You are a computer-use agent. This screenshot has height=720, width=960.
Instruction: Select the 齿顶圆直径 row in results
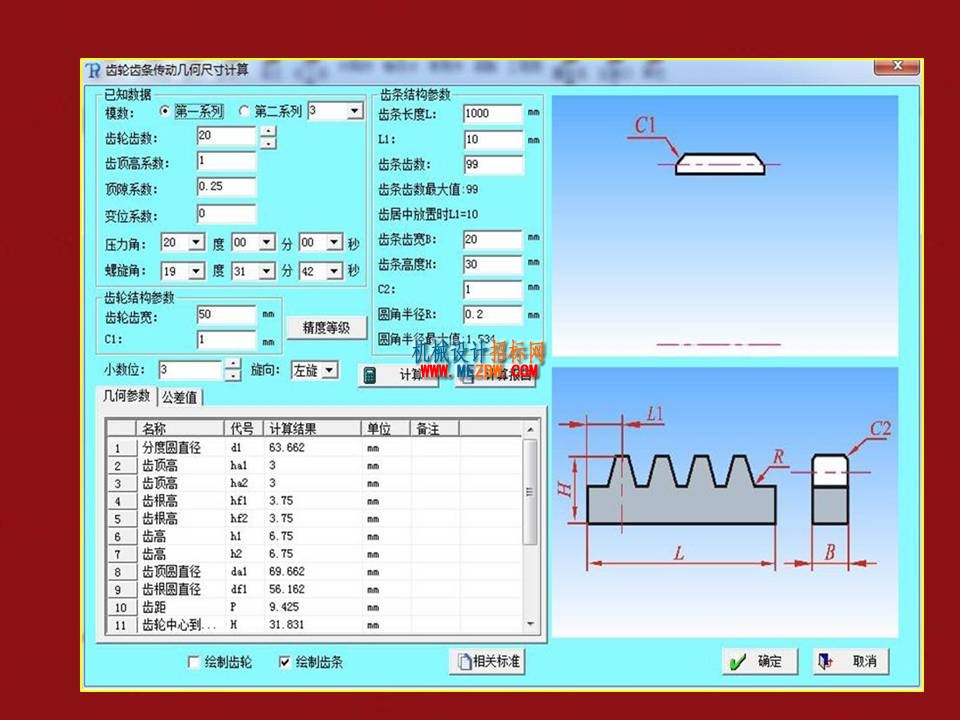click(x=315, y=572)
